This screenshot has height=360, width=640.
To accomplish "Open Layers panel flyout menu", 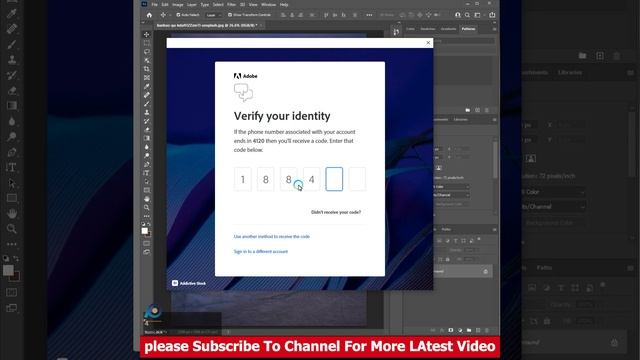I will pos(494,229).
